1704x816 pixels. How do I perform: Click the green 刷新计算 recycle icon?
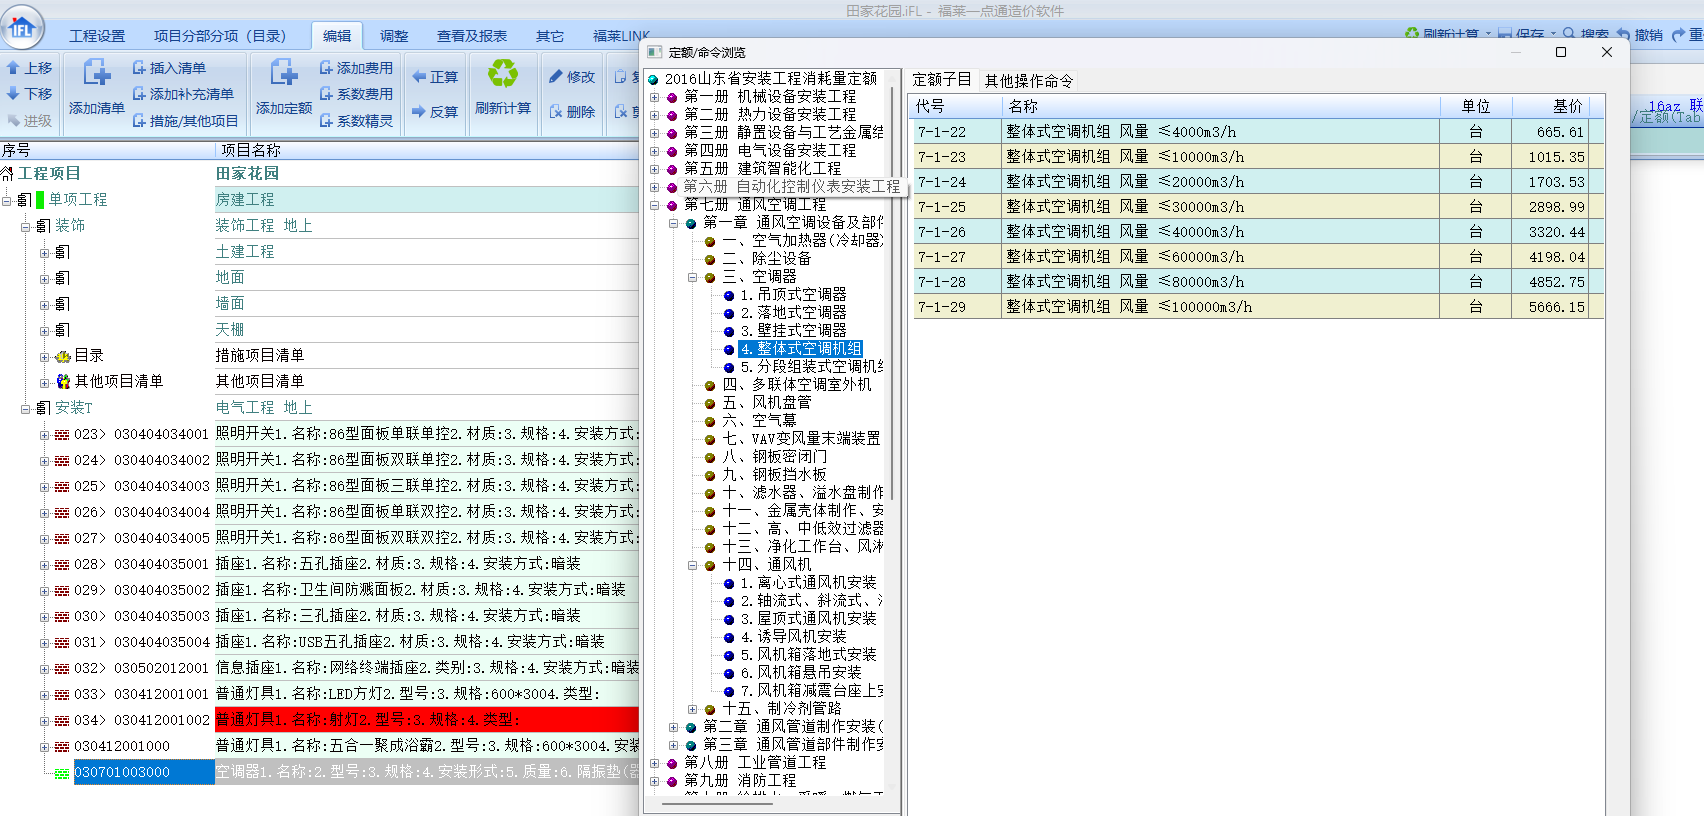click(x=502, y=74)
